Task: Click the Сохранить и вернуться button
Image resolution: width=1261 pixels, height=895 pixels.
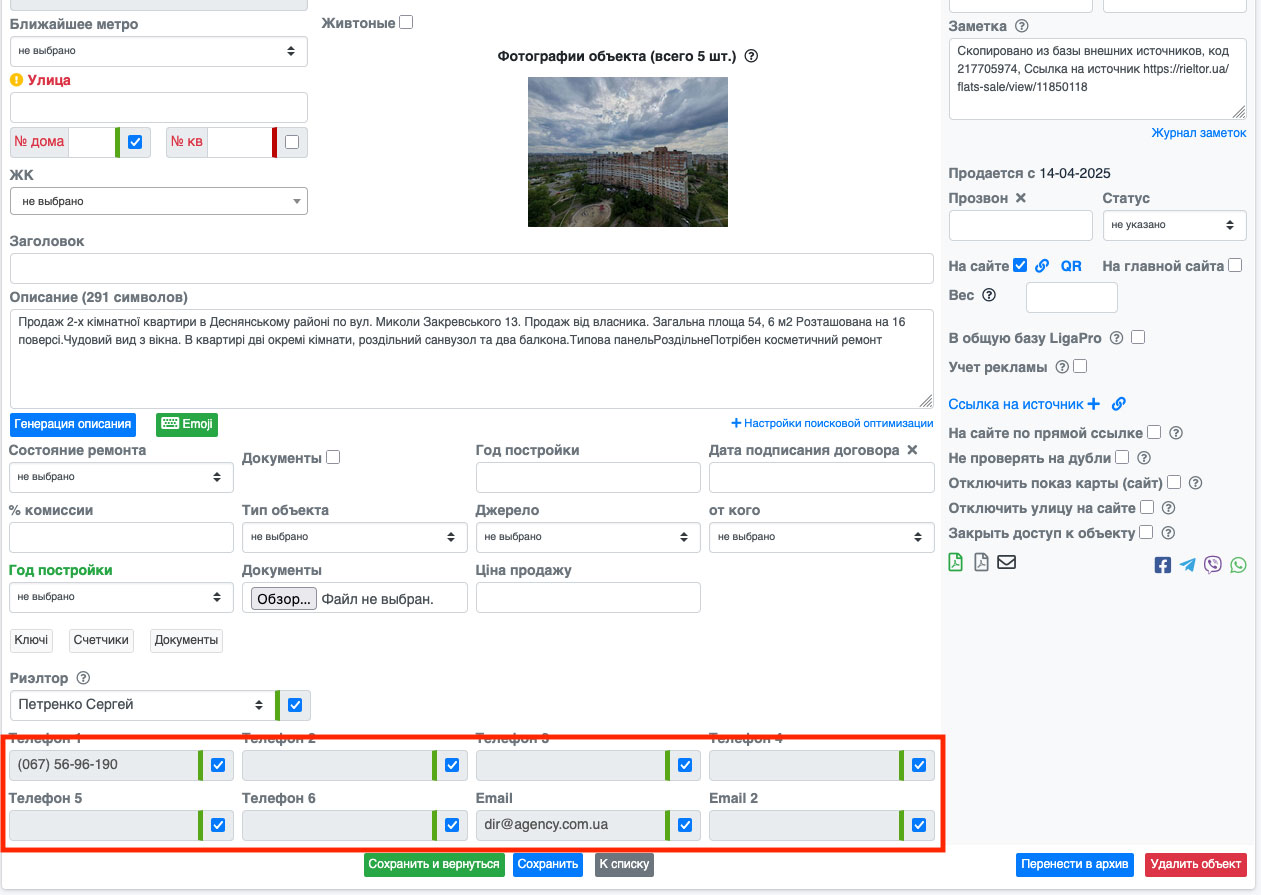Action: (434, 864)
